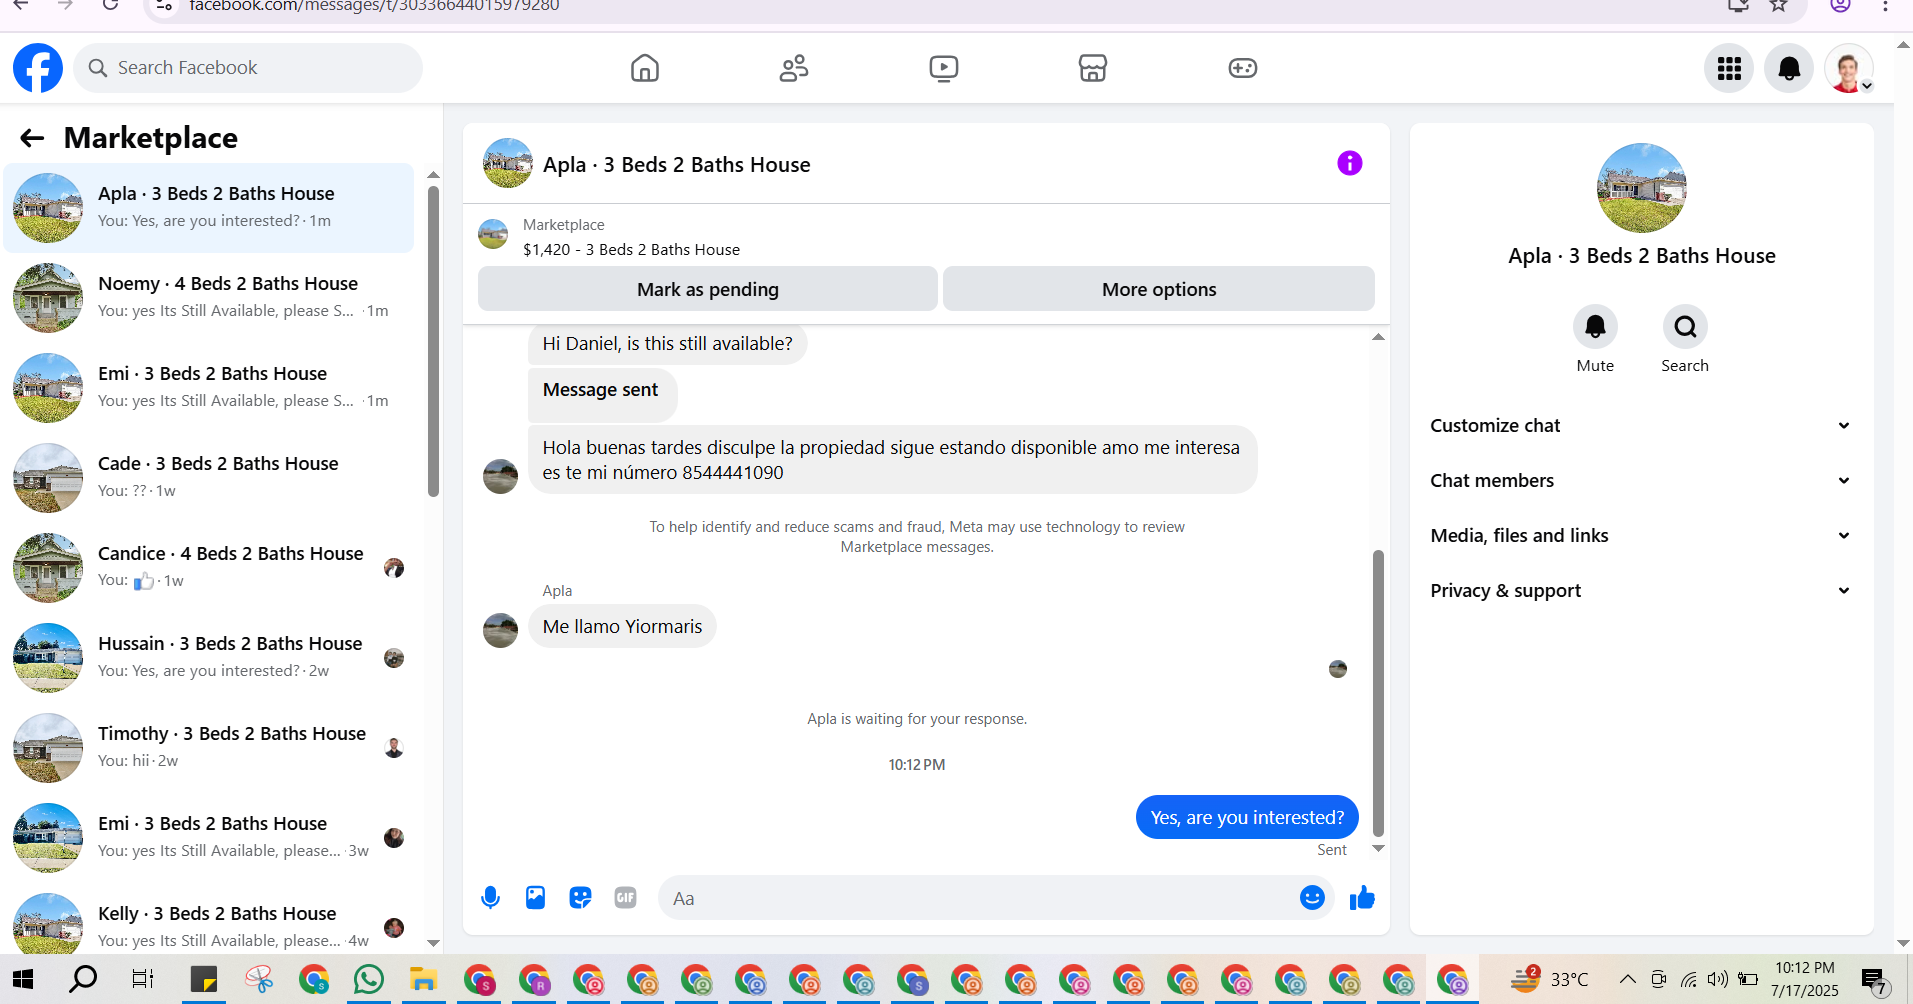Screen dimensions: 1913x1004
Task: Open conversation information purple icon
Action: coord(1350,163)
